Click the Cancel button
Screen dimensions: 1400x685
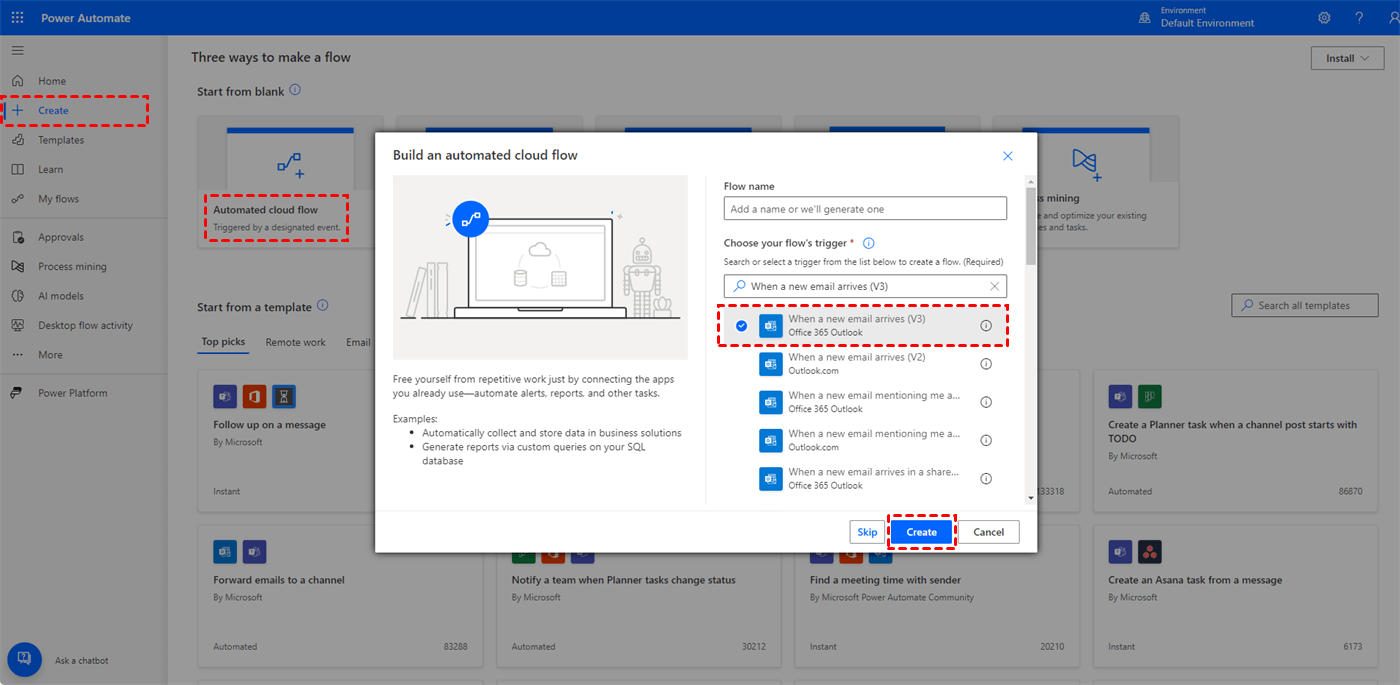click(x=989, y=532)
